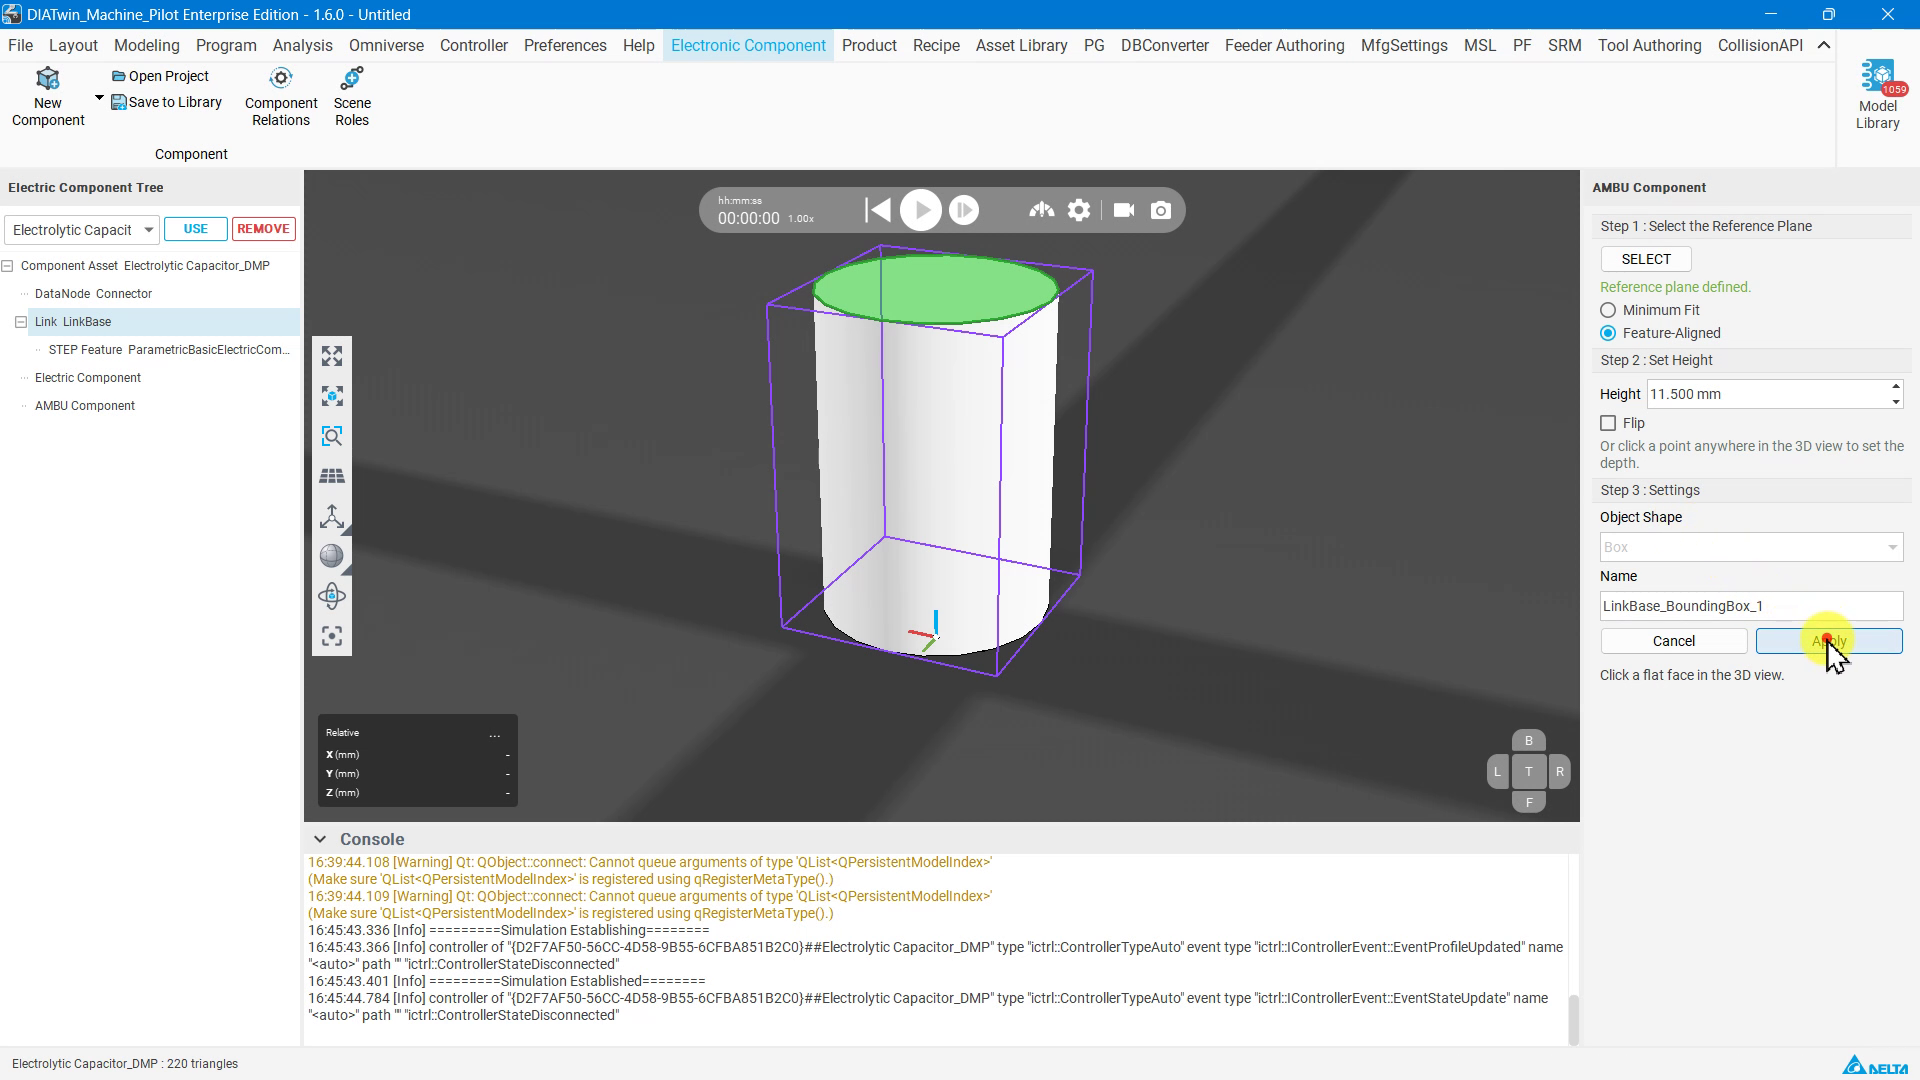Viewport: 1920px width, 1080px height.
Task: Click the Name field LinkBase_BoundingBox_1
Action: (1751, 606)
